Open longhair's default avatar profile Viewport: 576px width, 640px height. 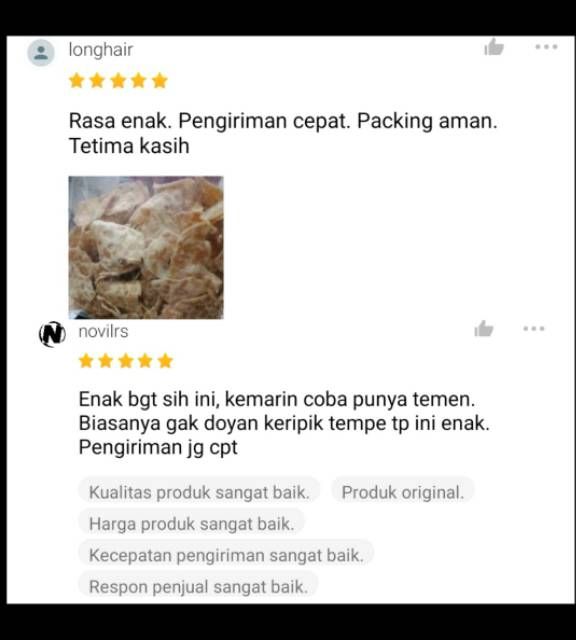point(41,53)
